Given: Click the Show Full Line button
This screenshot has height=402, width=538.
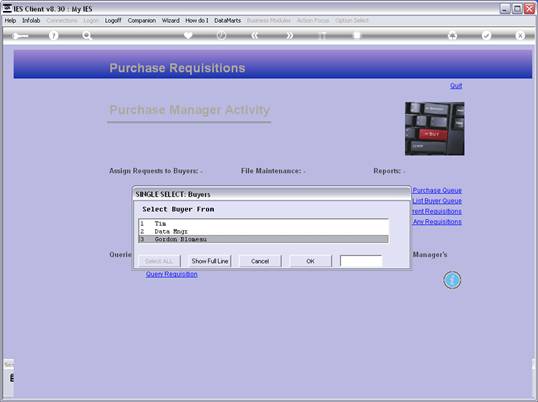Looking at the screenshot, I should pyautogui.click(x=210, y=261).
